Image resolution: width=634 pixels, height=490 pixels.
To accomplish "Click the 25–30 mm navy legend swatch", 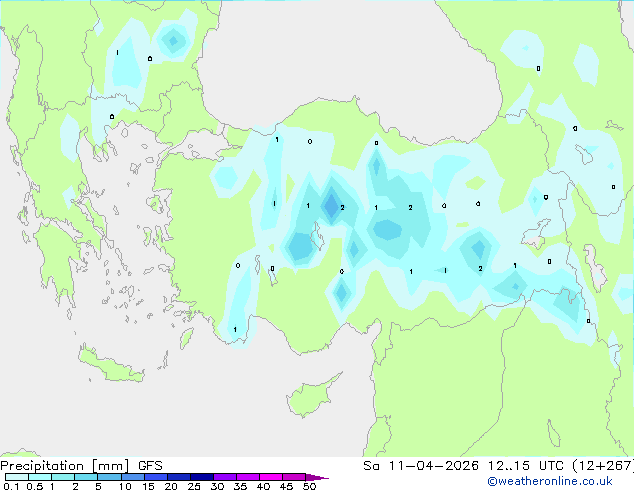I will 201,477.
